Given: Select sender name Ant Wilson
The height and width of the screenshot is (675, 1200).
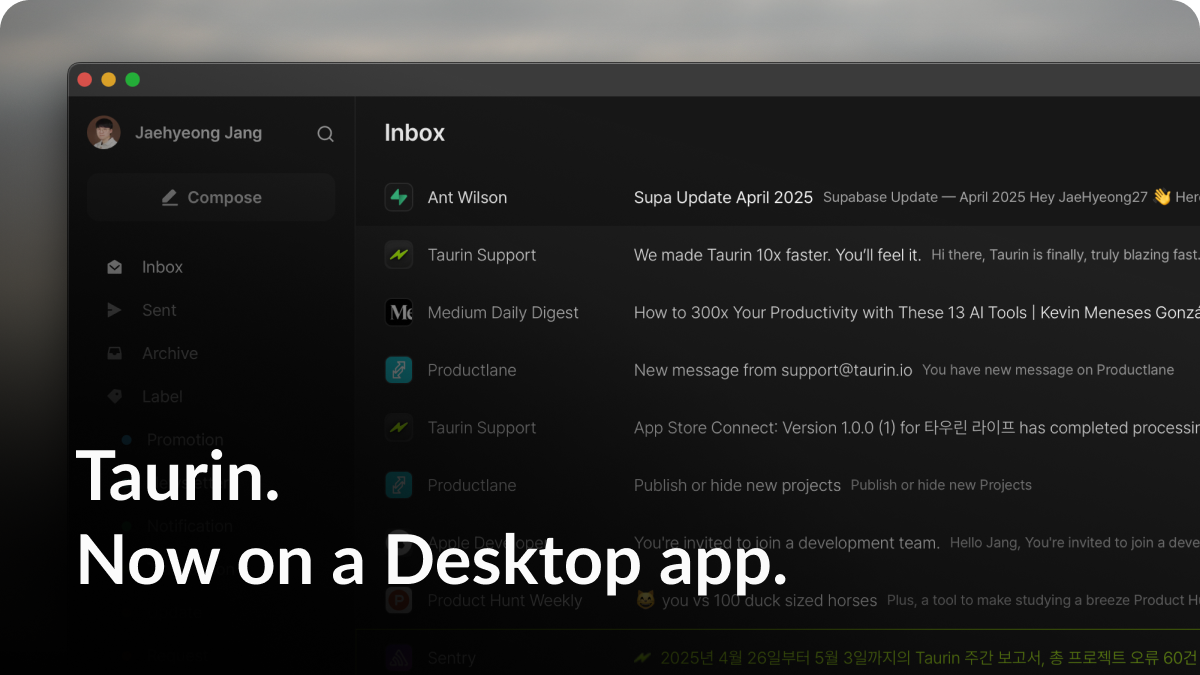Looking at the screenshot, I should click(467, 197).
